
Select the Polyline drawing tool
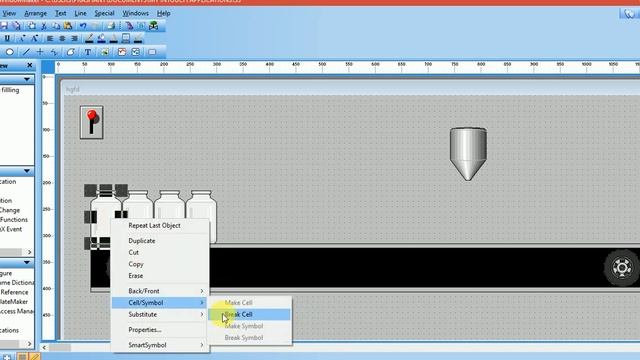53,52
